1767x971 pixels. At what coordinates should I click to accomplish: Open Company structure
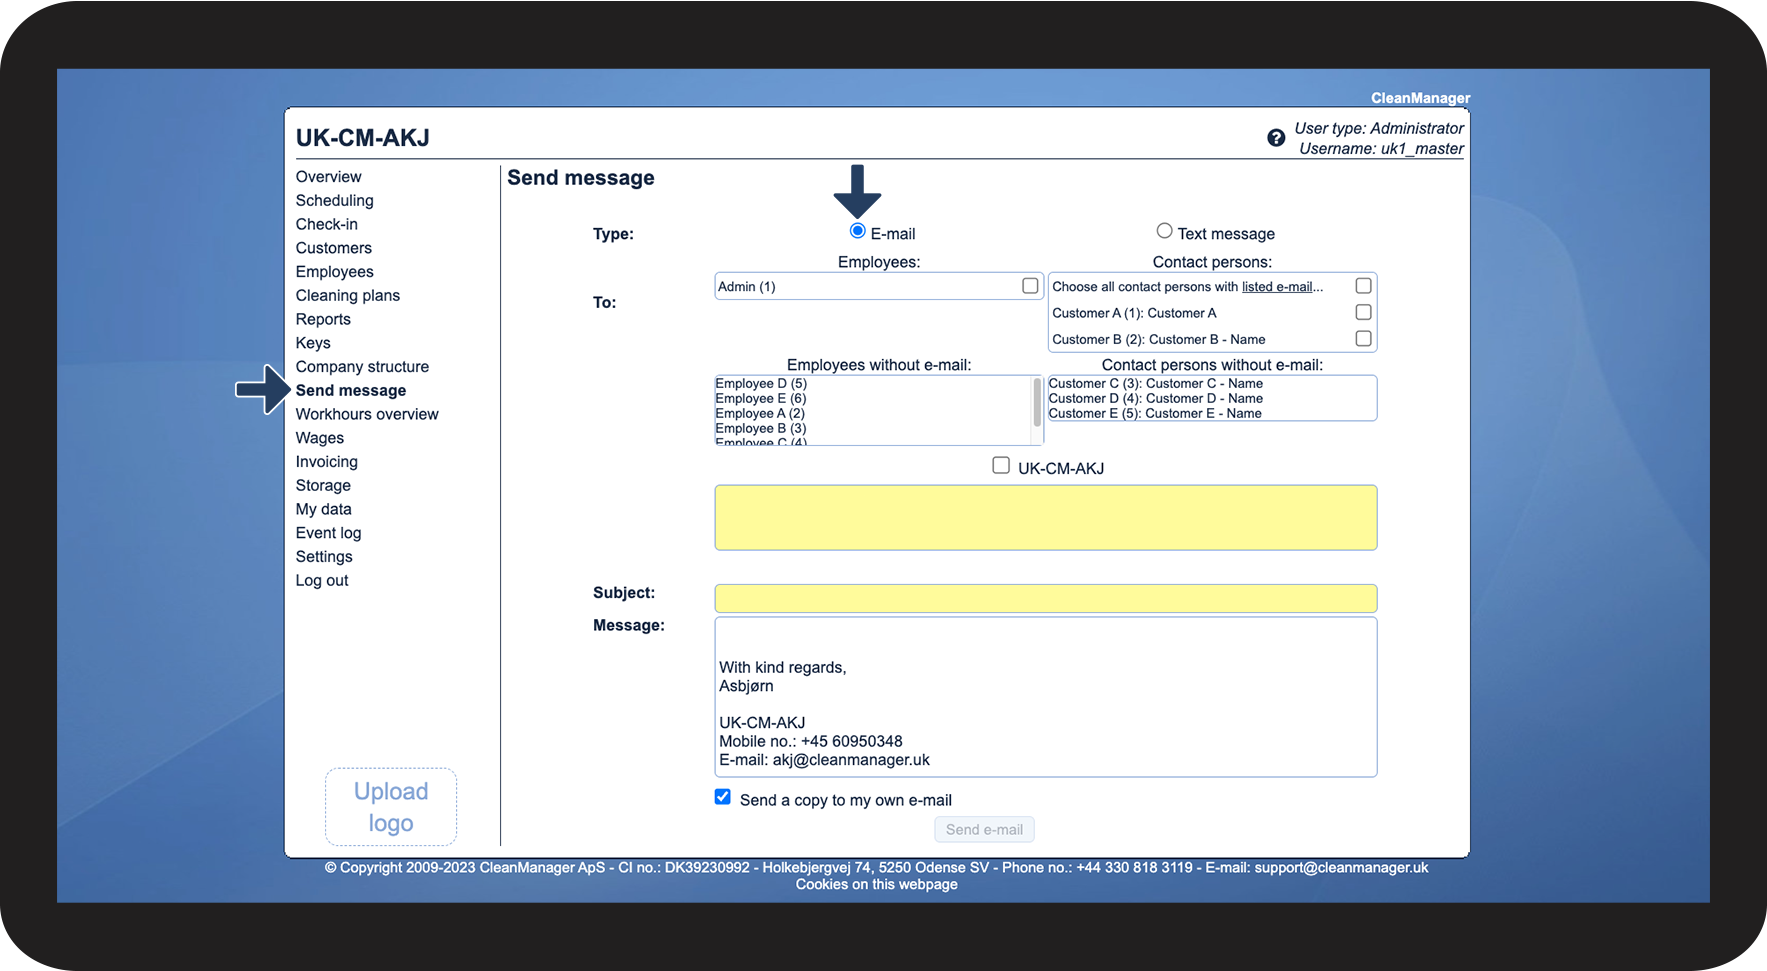click(x=362, y=367)
